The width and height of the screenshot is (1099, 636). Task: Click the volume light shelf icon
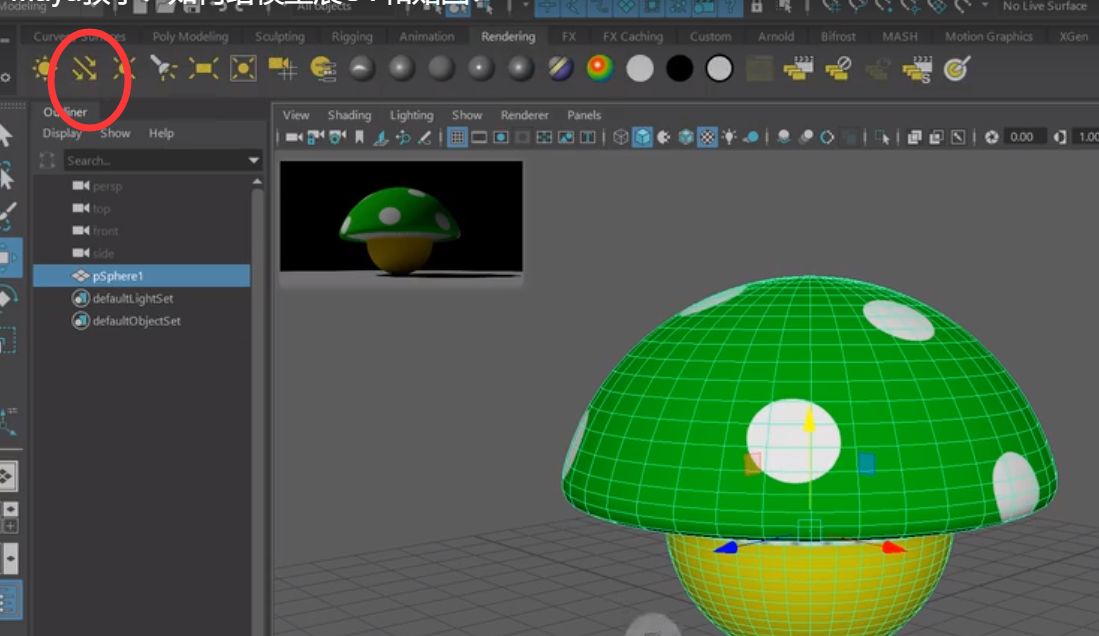click(x=243, y=69)
